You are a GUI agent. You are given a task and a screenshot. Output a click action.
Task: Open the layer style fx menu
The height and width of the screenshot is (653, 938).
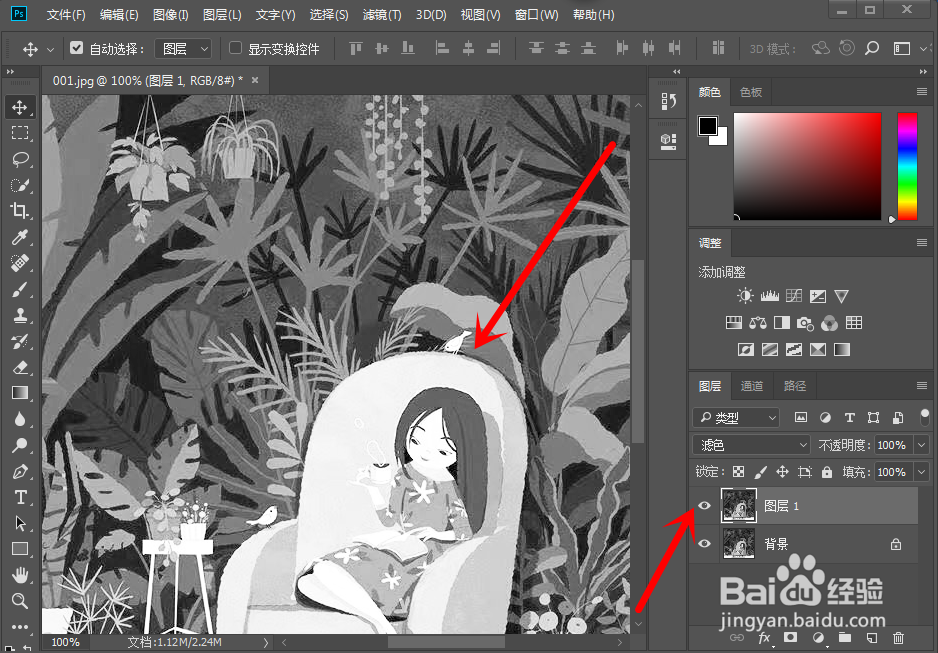pos(764,638)
